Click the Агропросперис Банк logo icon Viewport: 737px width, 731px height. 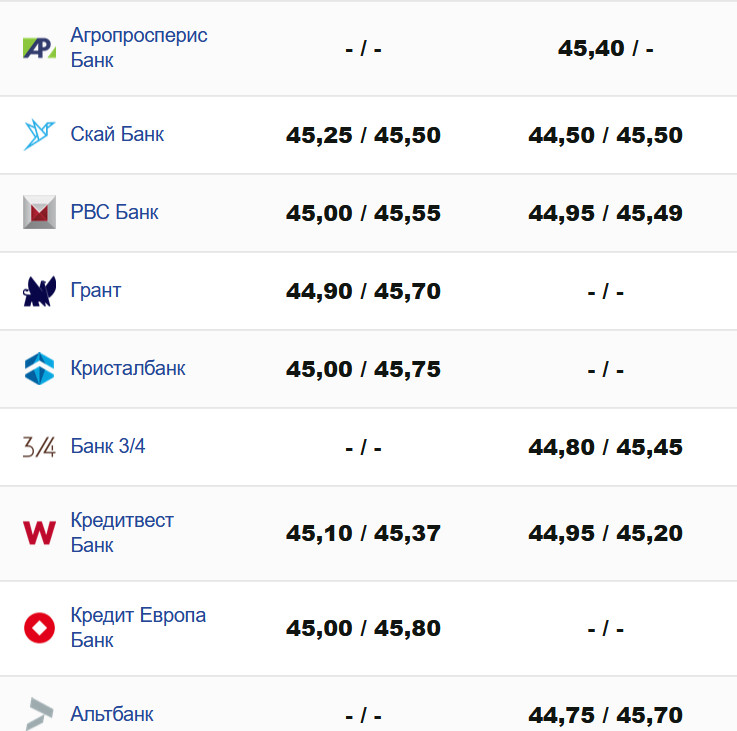39,48
